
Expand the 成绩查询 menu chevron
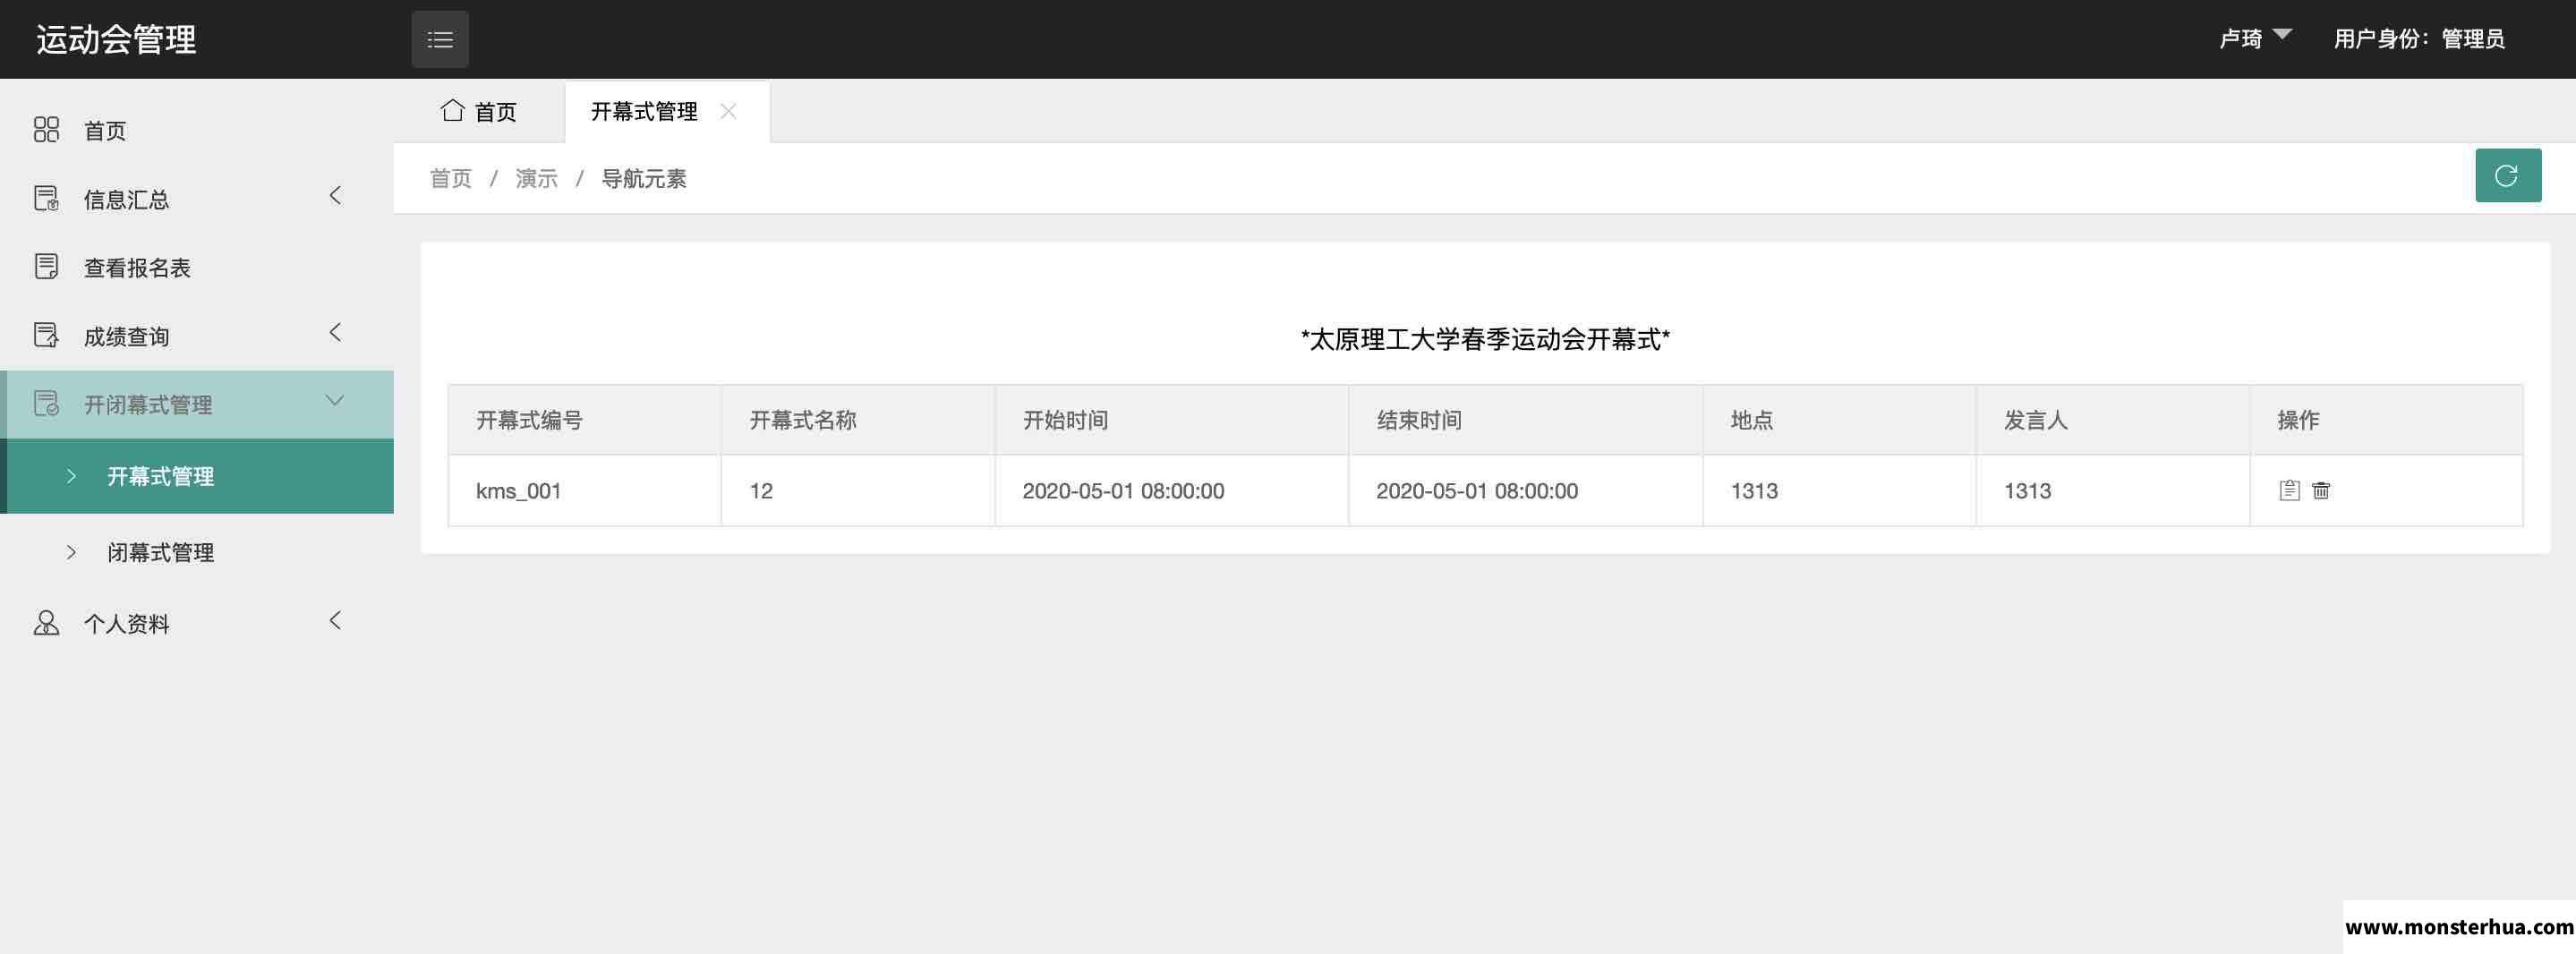(336, 333)
